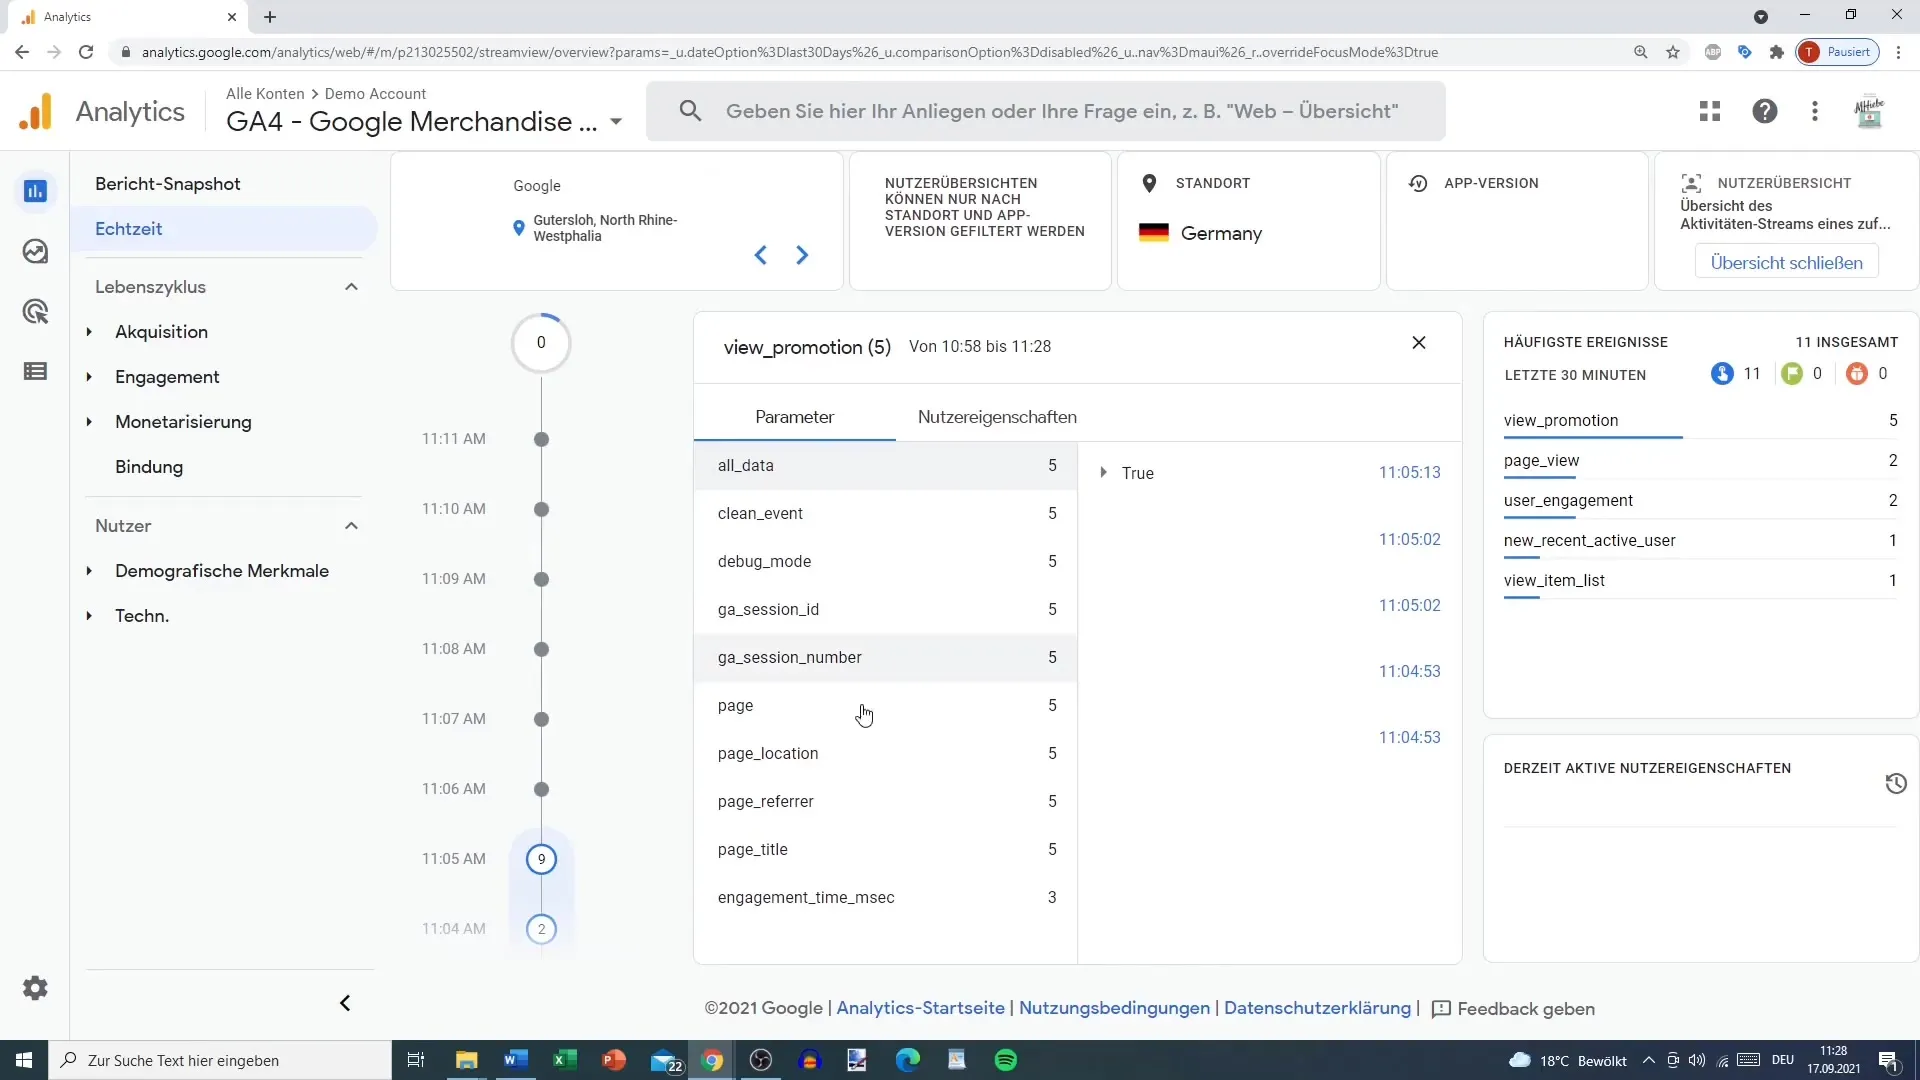The image size is (1920, 1080).
Task: Click the Analytics search field
Action: (x=1046, y=111)
